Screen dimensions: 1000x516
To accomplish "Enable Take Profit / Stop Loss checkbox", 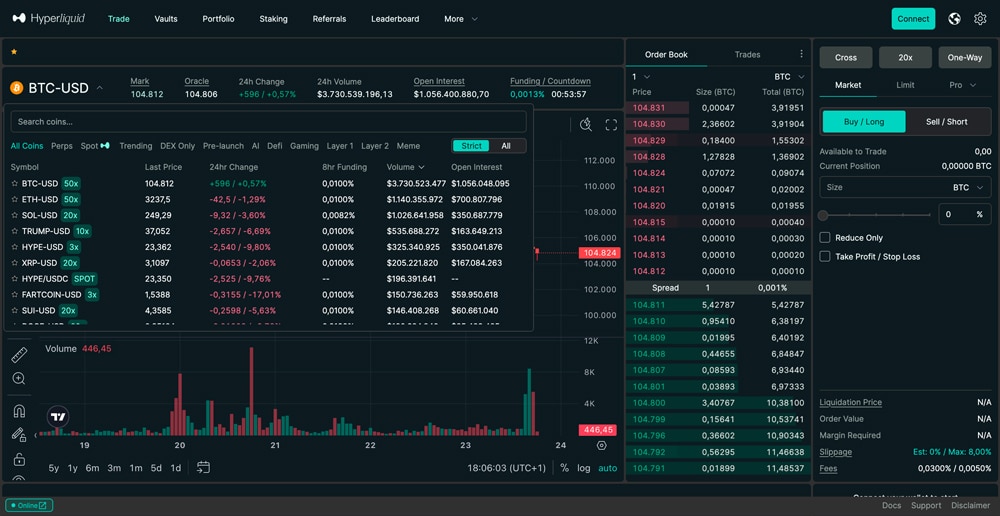I will (x=825, y=256).
